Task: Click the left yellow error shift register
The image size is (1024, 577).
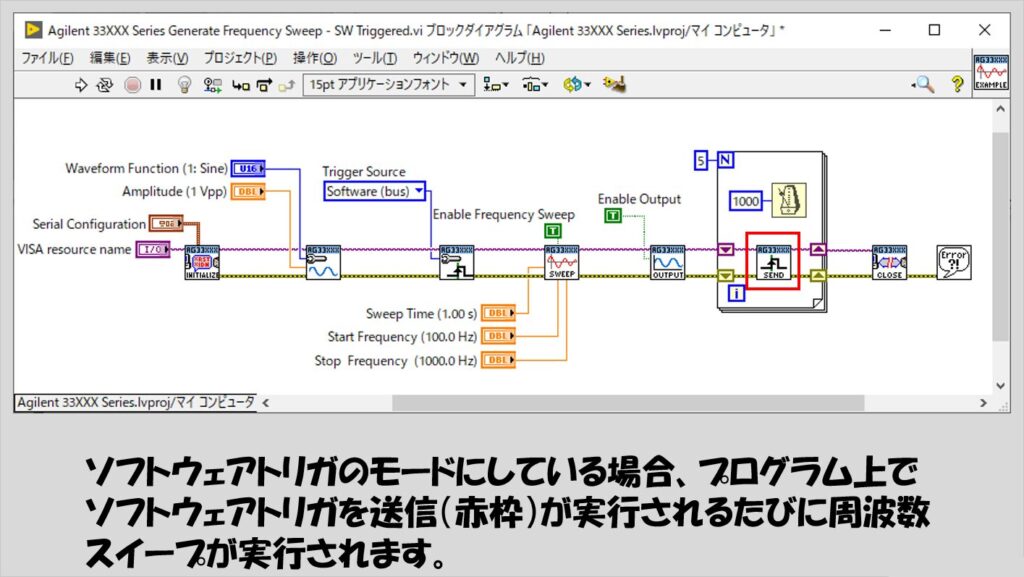Action: (x=726, y=276)
